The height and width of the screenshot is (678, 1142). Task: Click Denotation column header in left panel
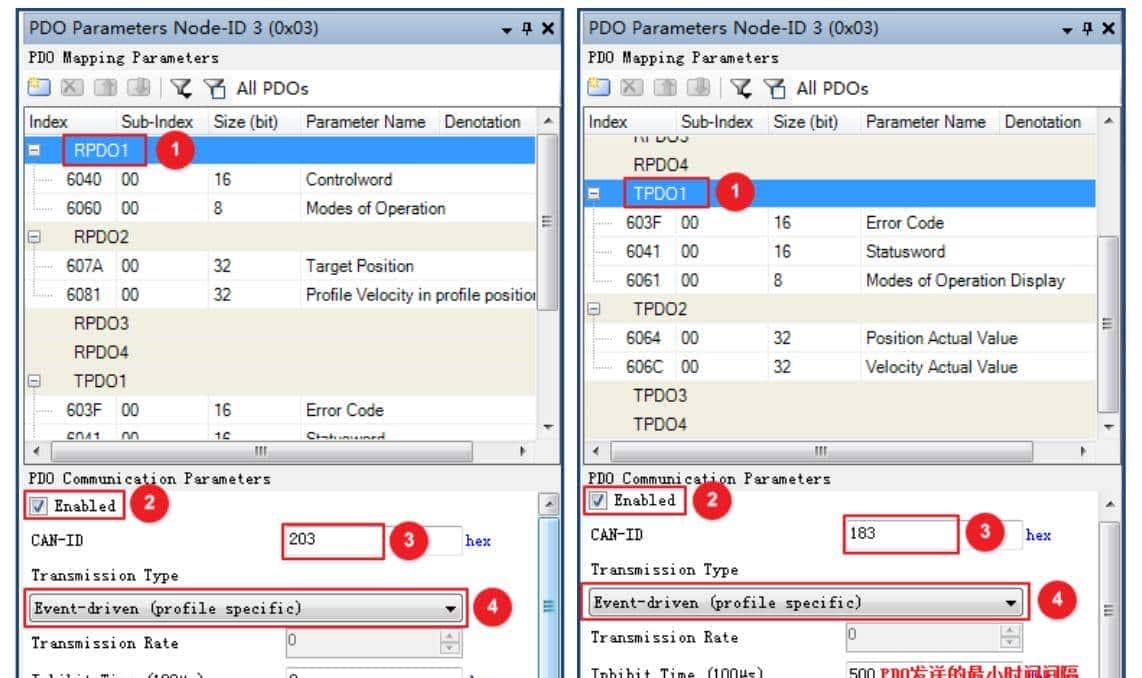488,122
